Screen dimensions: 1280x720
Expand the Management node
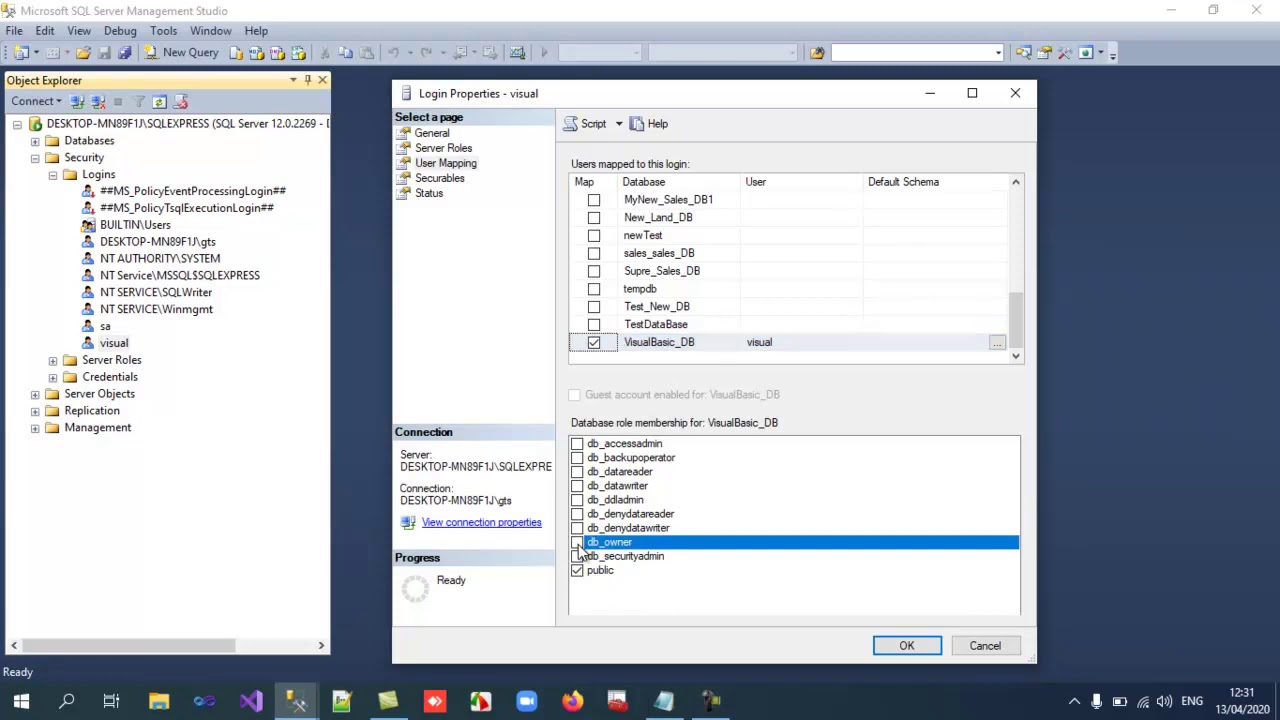coord(35,428)
